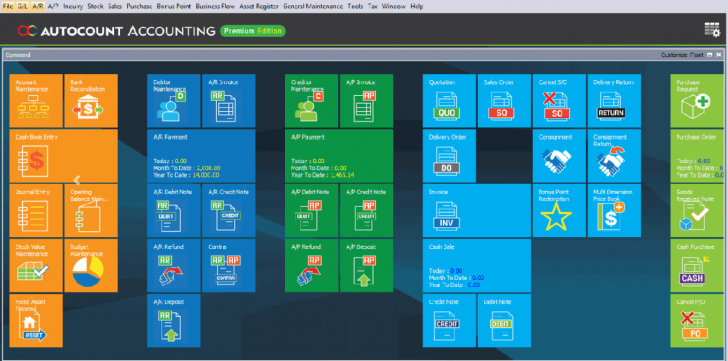Open the A/R Credit Note tile
This screenshot has height=361, width=728.
tap(228, 211)
